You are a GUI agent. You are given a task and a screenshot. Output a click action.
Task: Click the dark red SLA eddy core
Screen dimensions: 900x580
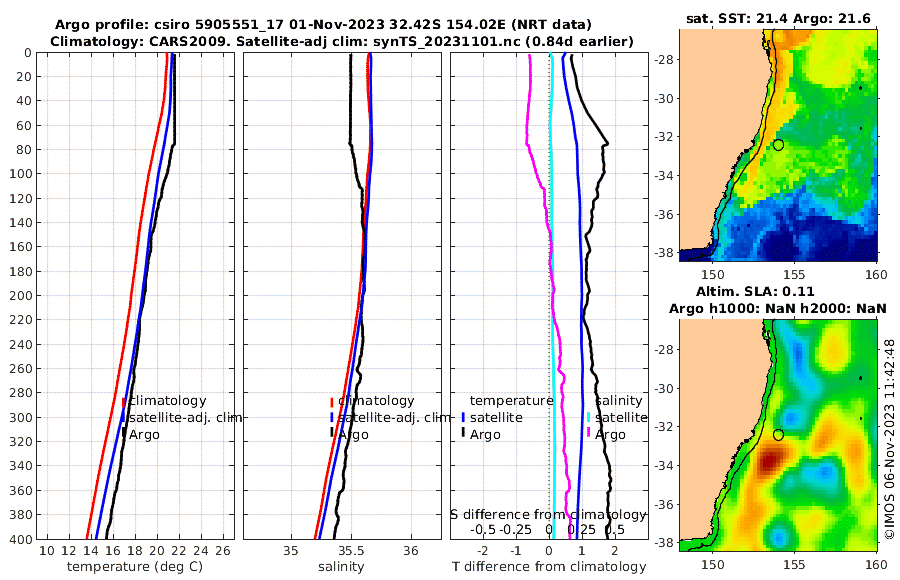pos(770,461)
